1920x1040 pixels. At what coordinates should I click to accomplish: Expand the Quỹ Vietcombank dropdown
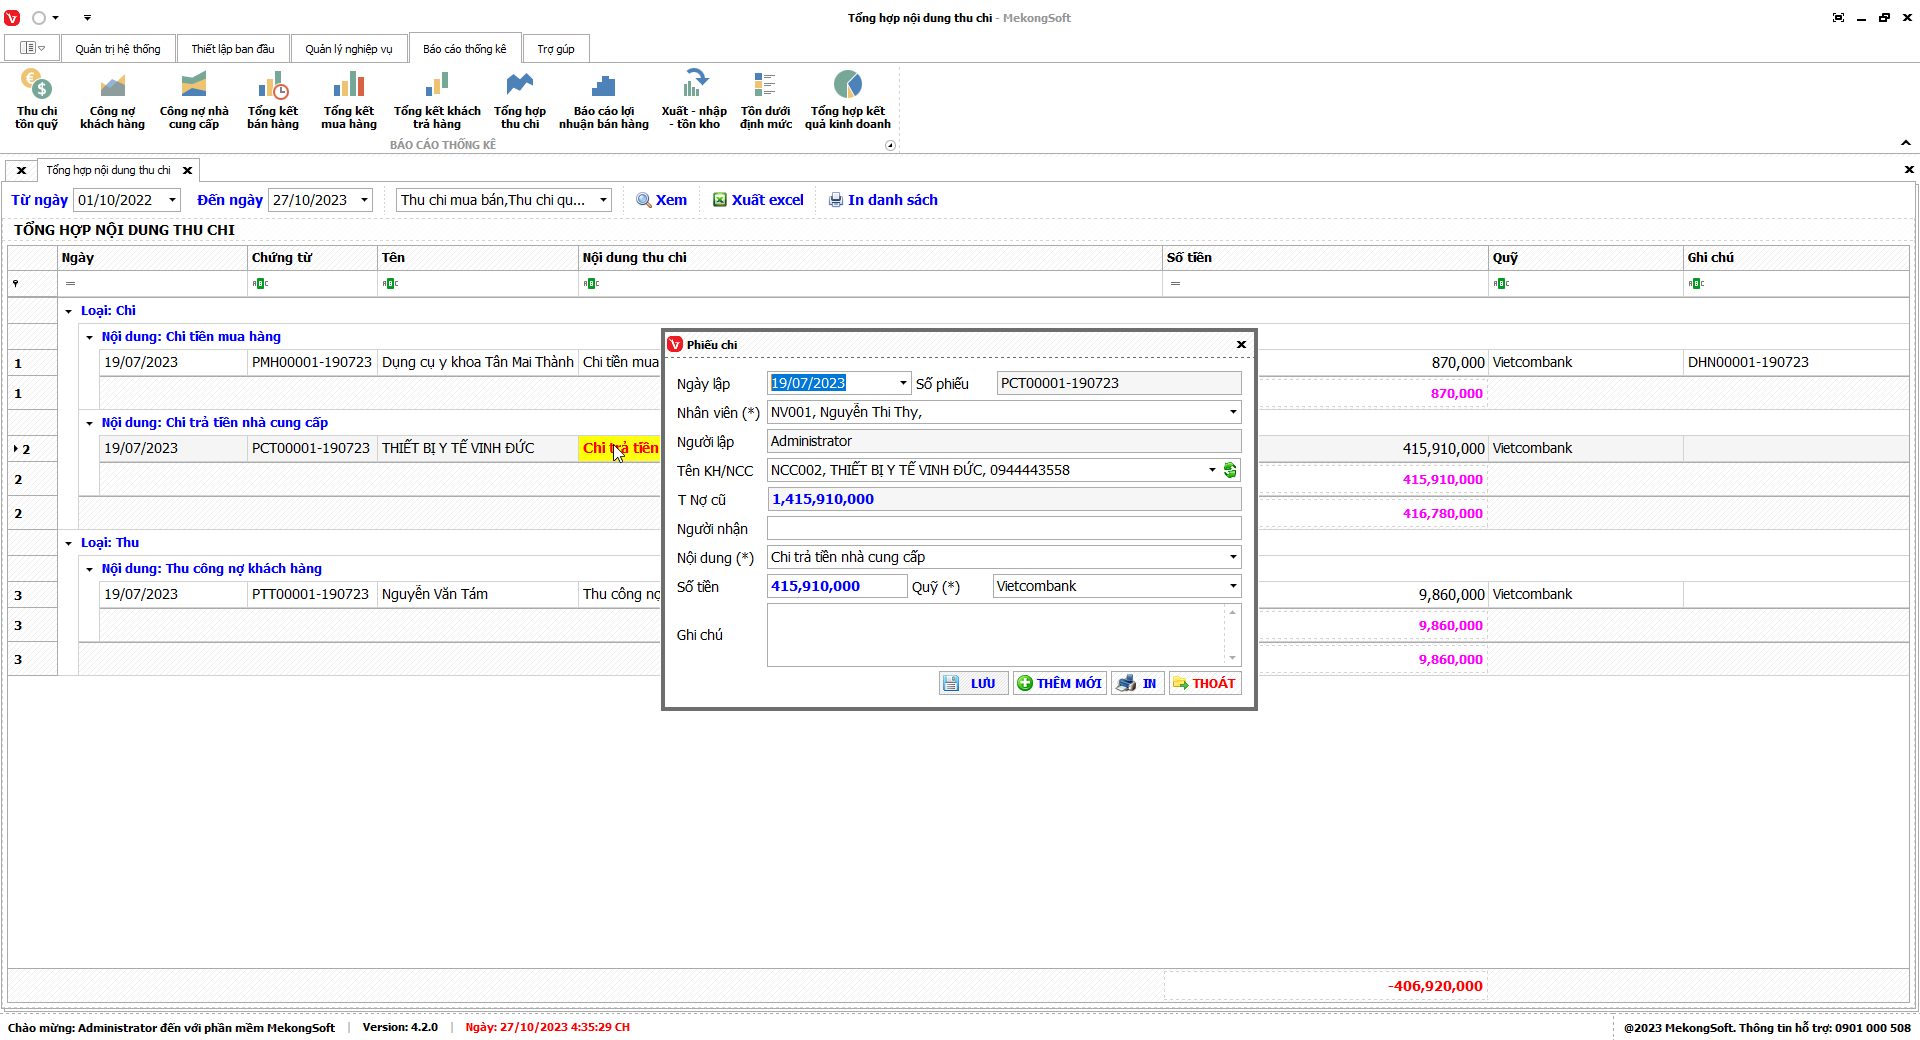(1232, 586)
